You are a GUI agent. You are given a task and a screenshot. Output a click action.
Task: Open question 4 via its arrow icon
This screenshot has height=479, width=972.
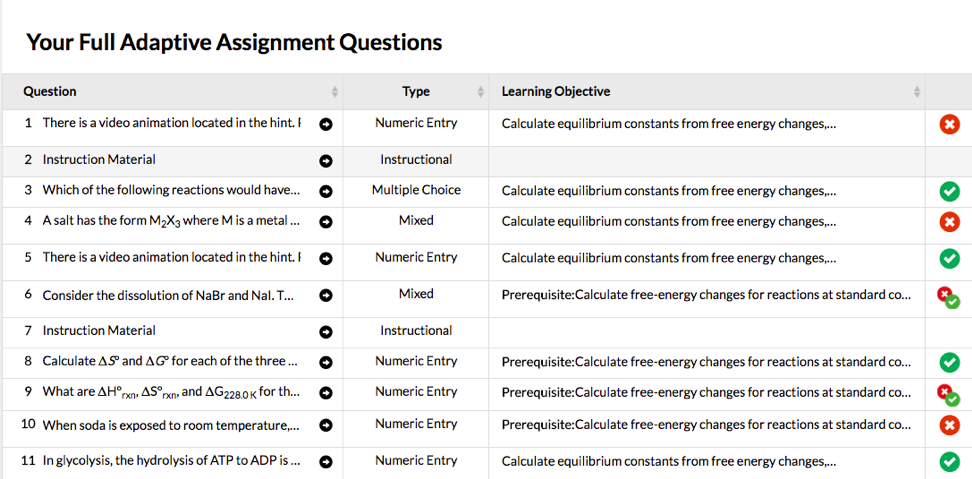coord(325,221)
